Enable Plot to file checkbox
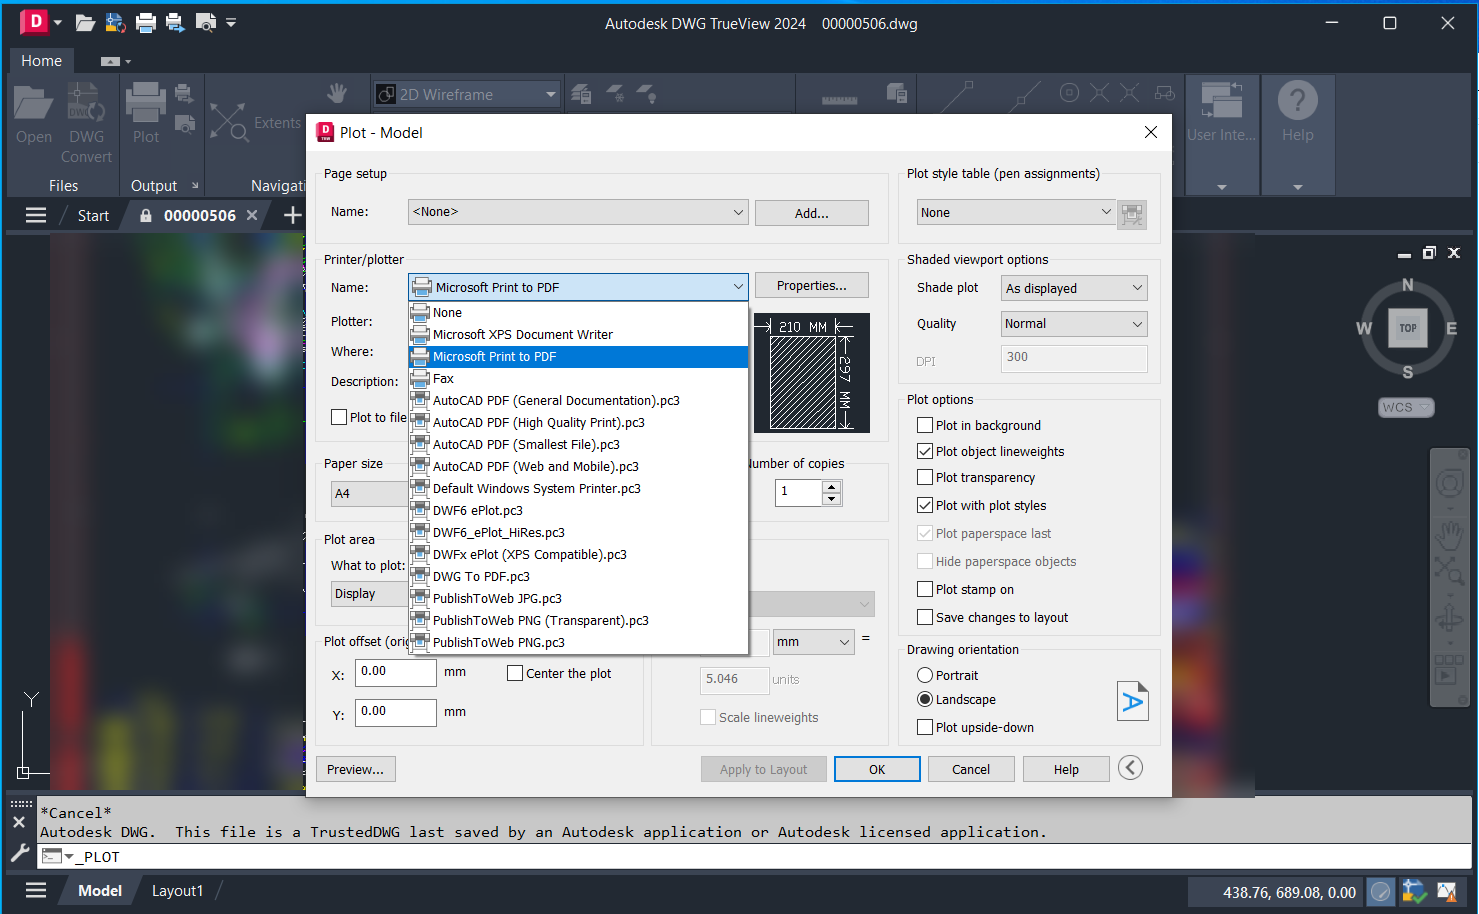The height and width of the screenshot is (914, 1479). coord(339,417)
